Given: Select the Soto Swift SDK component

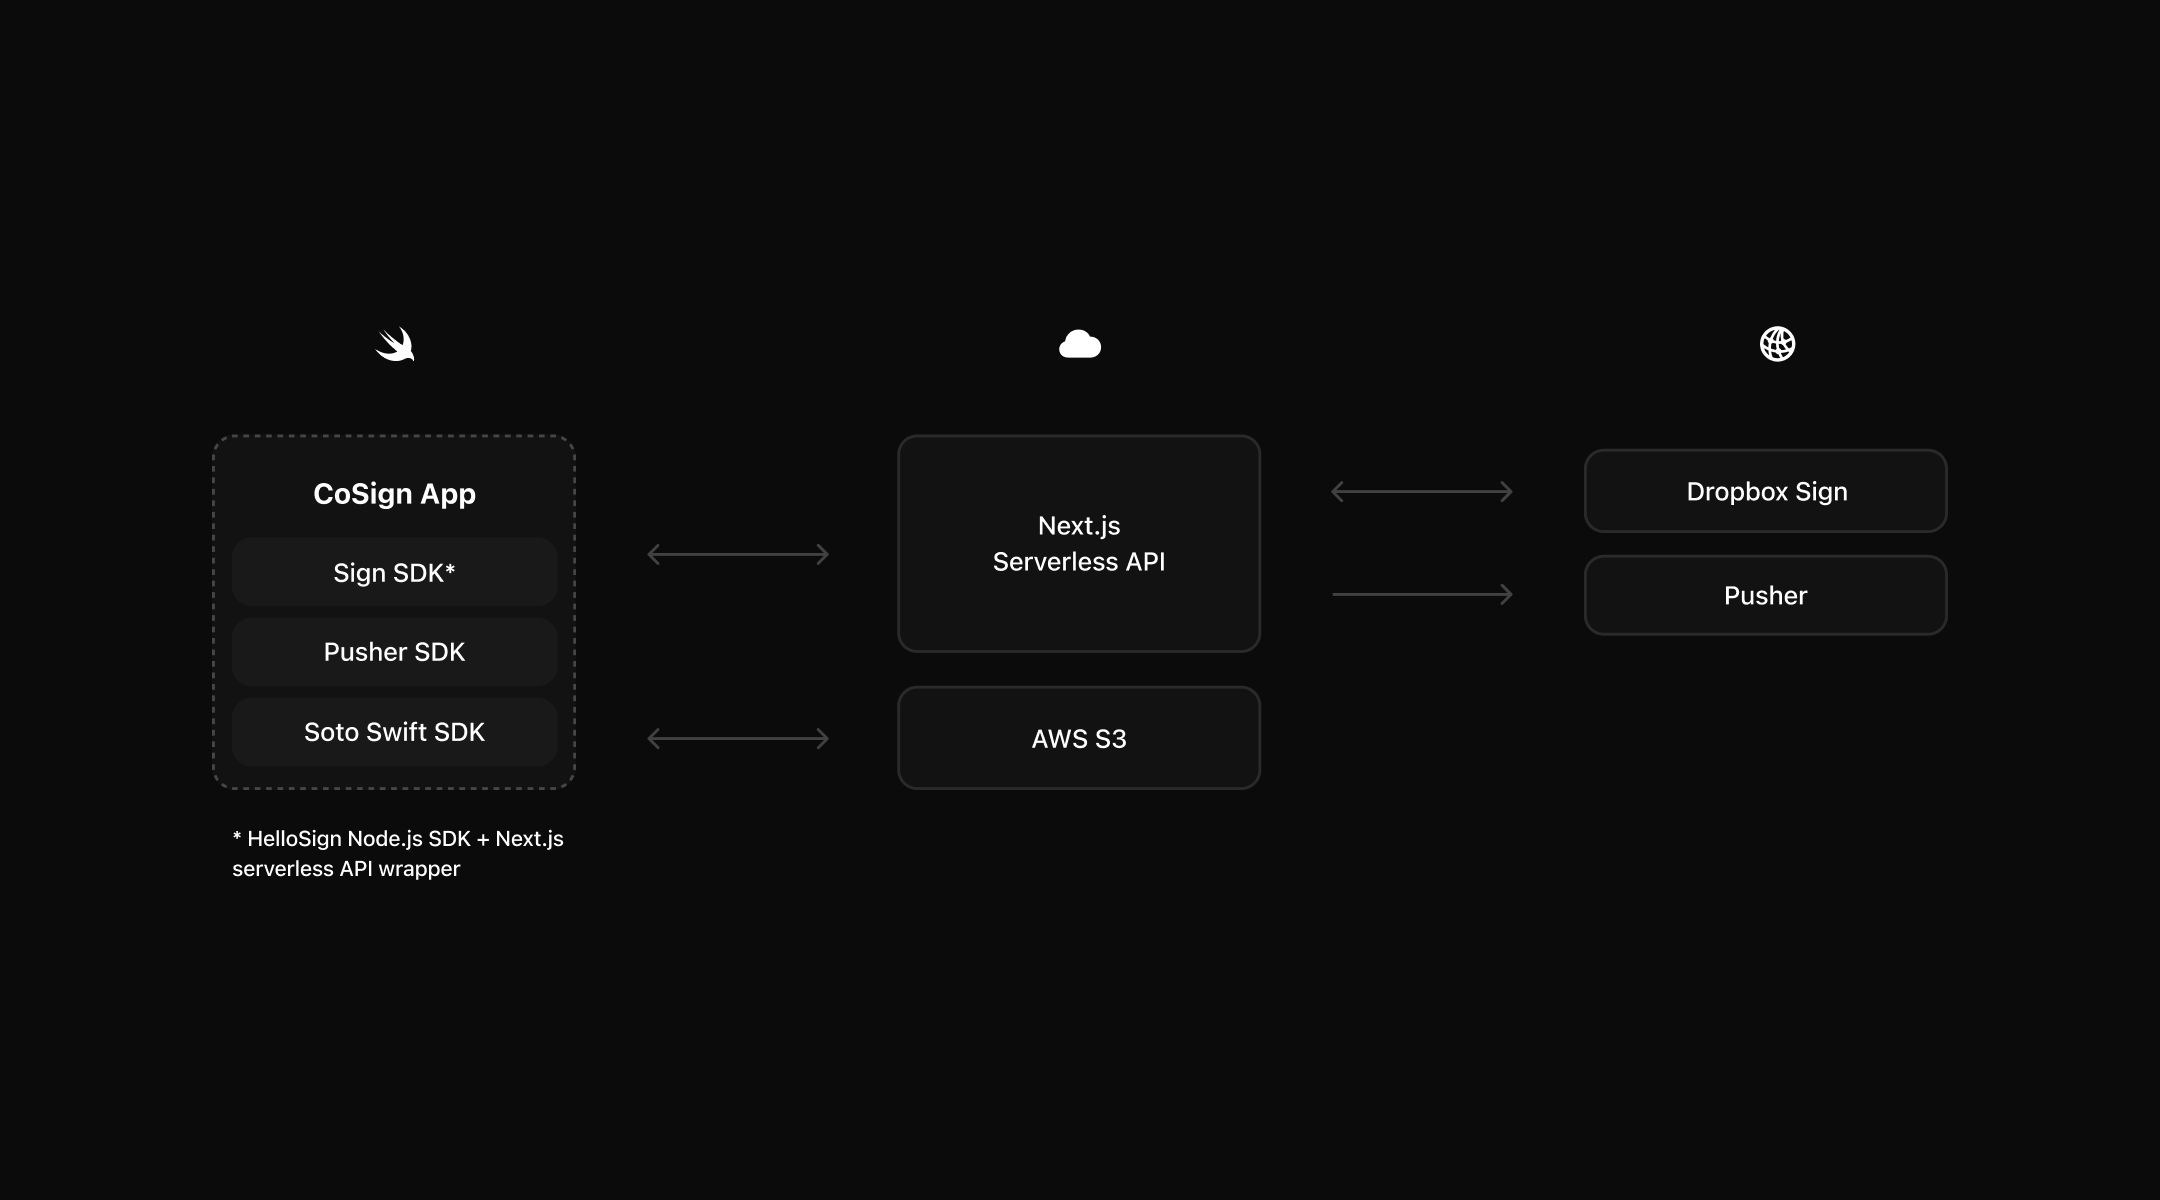Looking at the screenshot, I should (x=393, y=730).
